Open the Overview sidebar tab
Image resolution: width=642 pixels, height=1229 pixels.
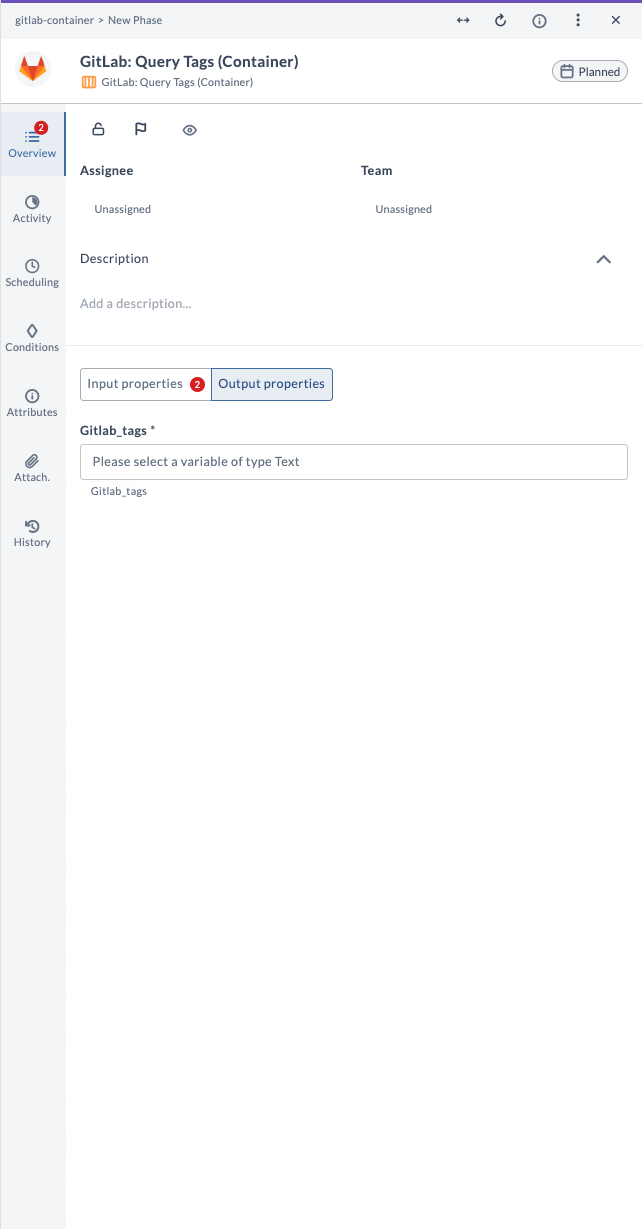click(x=32, y=142)
